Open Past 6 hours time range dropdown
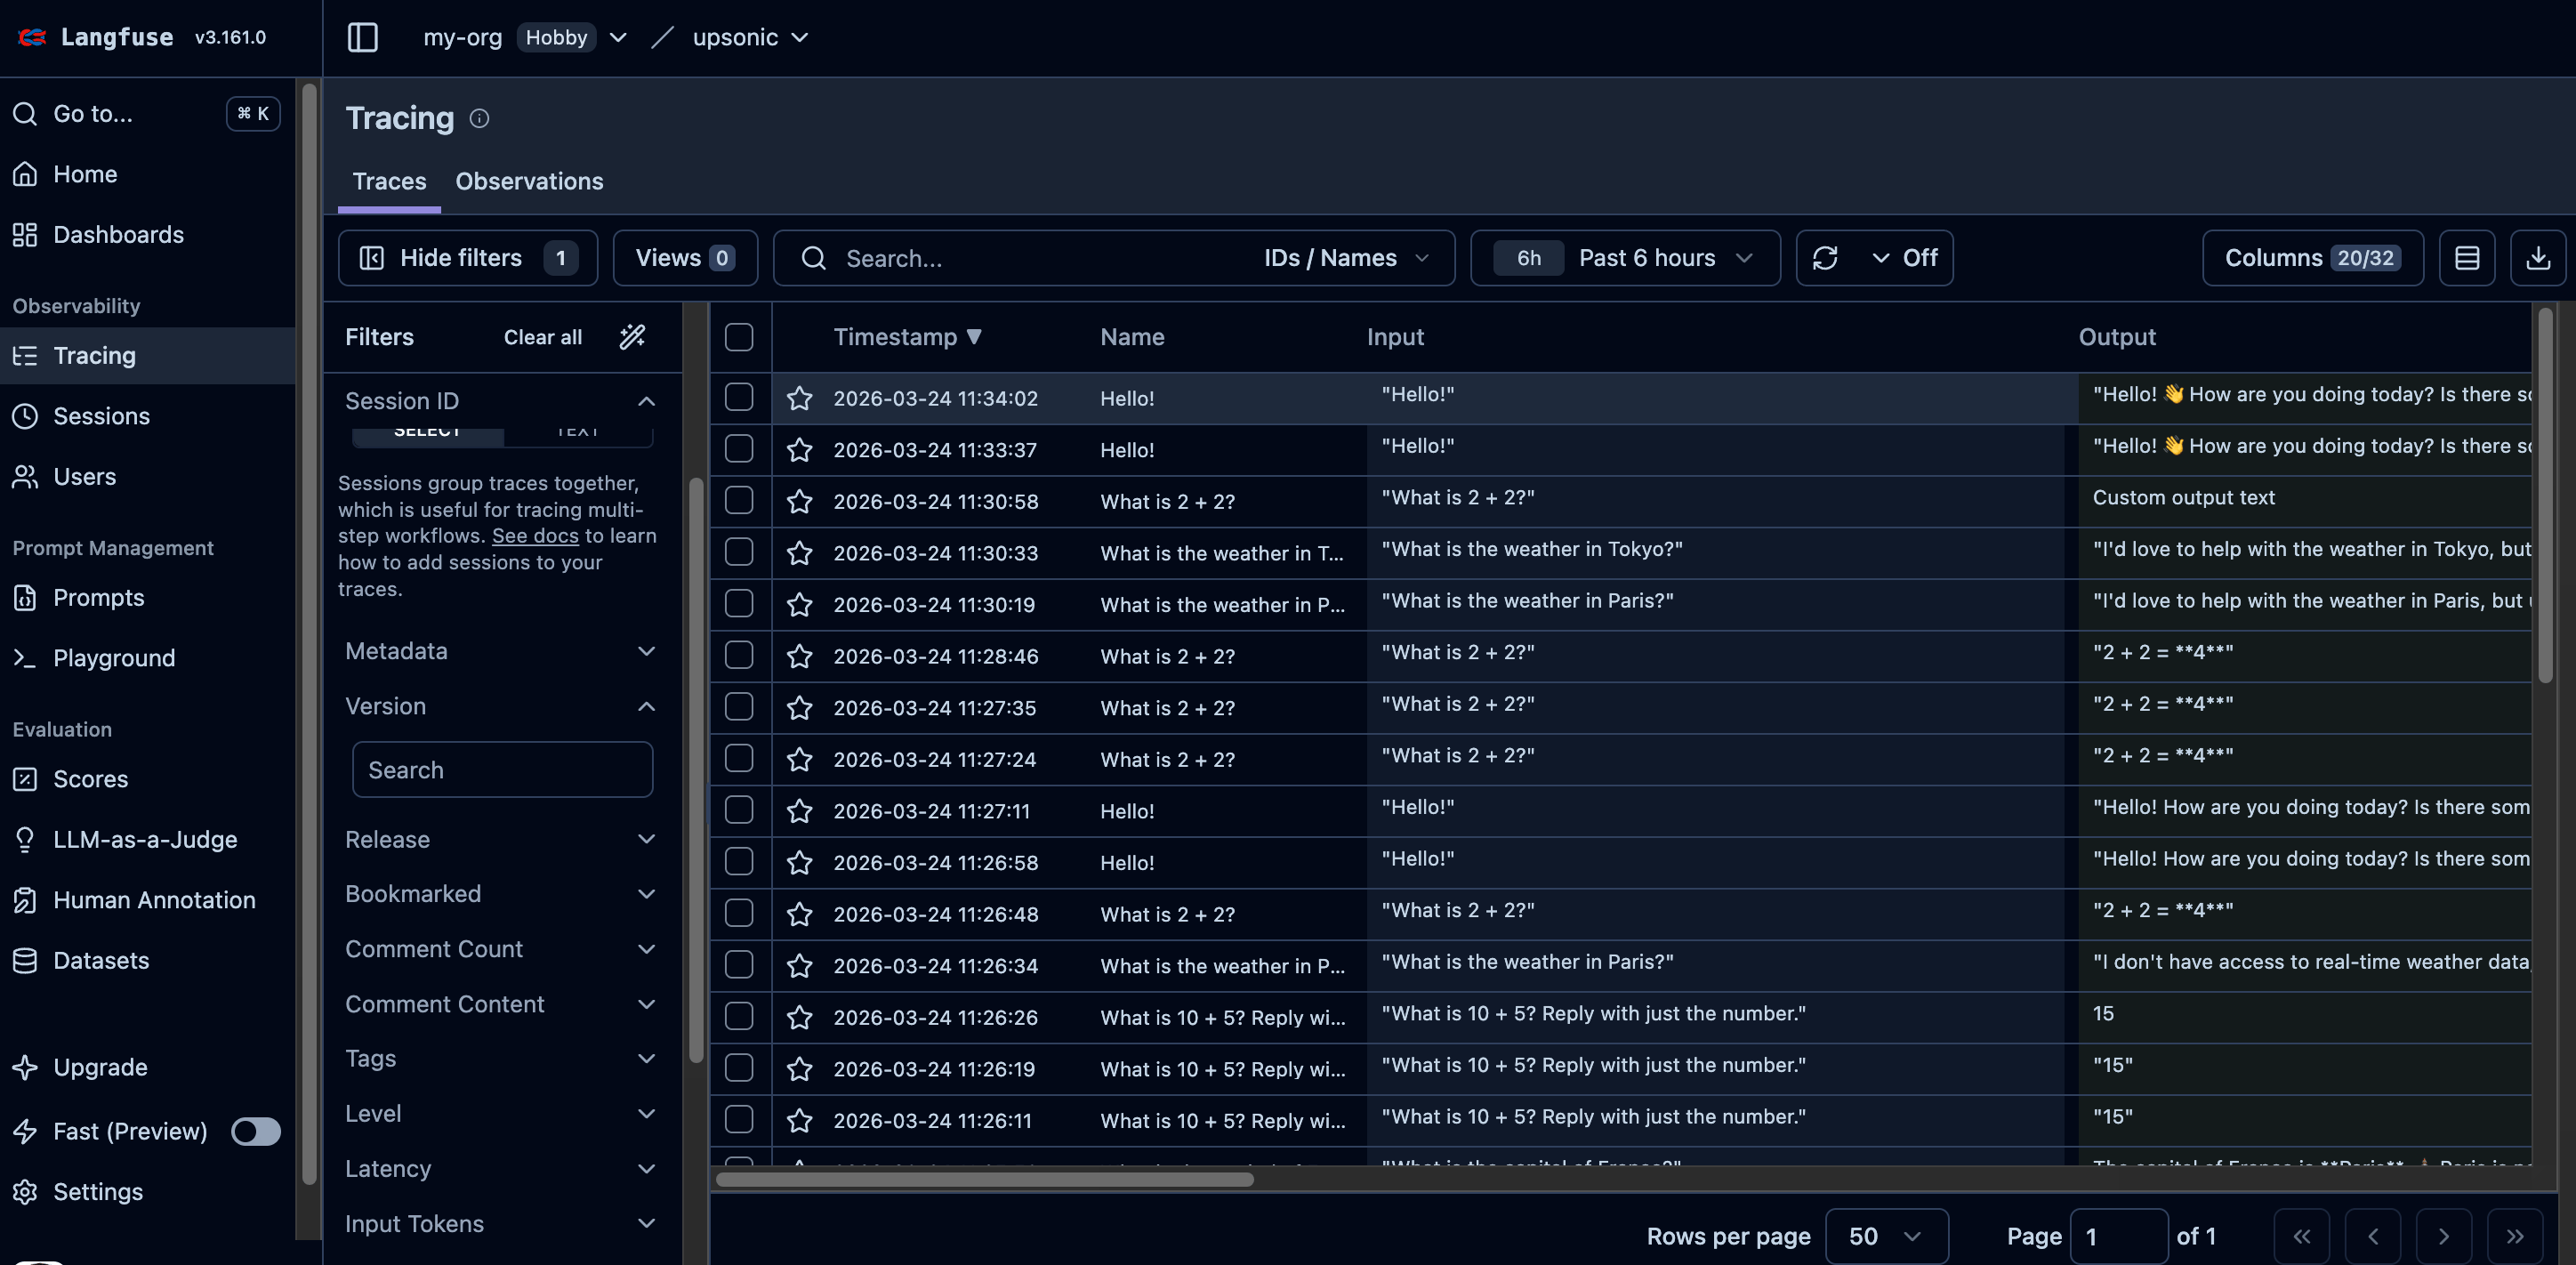Screen dimensions: 2576x1265 [1625, 258]
